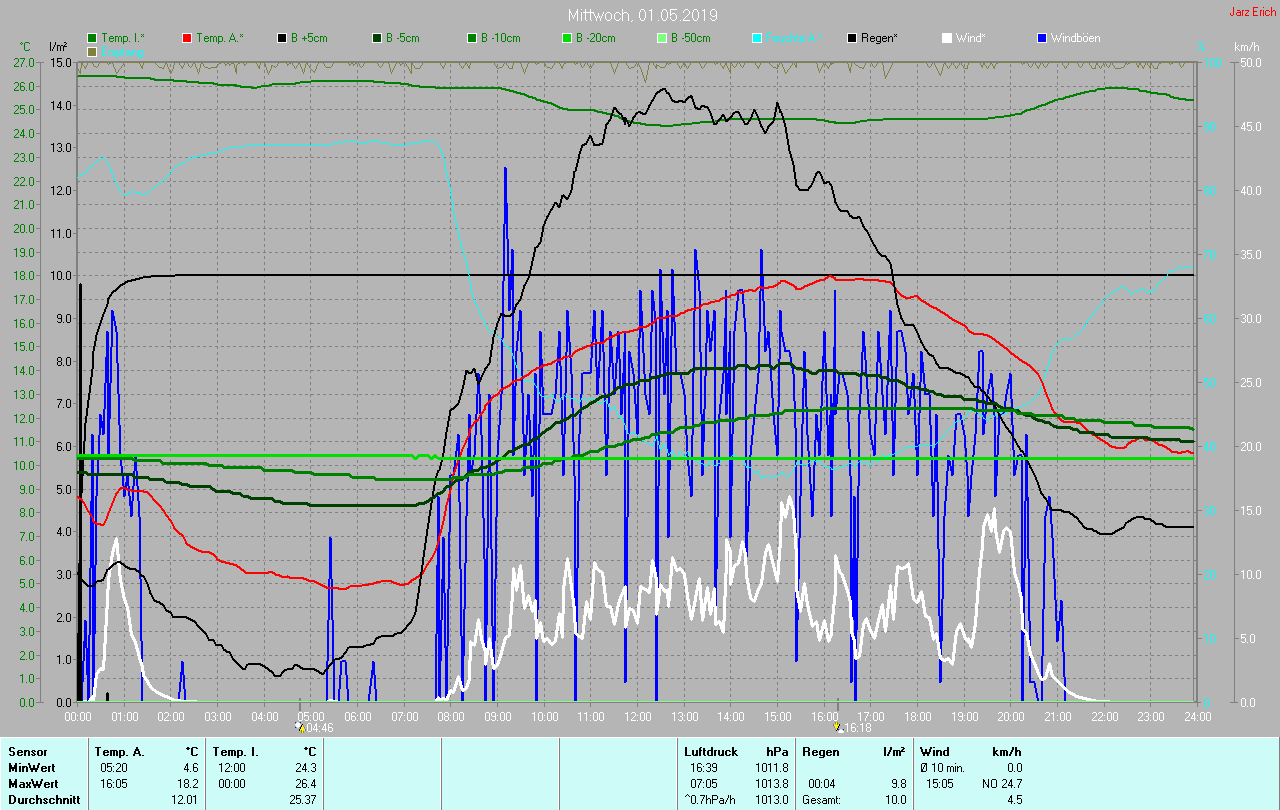Click the sunrise marker icon at 04:46
The width and height of the screenshot is (1280, 810).
pyautogui.click(x=300, y=728)
